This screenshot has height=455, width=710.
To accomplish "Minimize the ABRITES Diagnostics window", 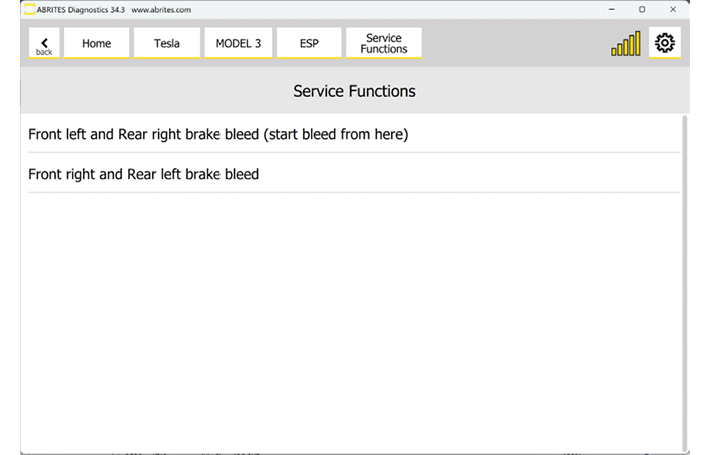I will click(613, 9).
